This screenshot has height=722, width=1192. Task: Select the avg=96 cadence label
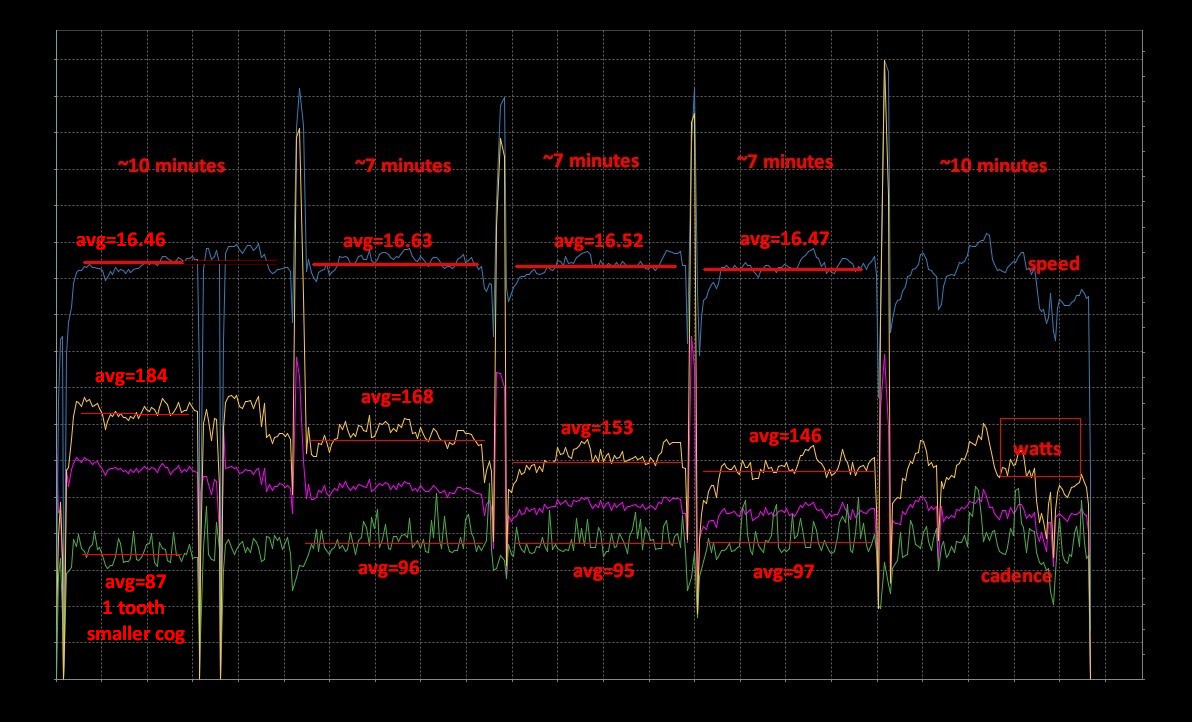(x=389, y=567)
